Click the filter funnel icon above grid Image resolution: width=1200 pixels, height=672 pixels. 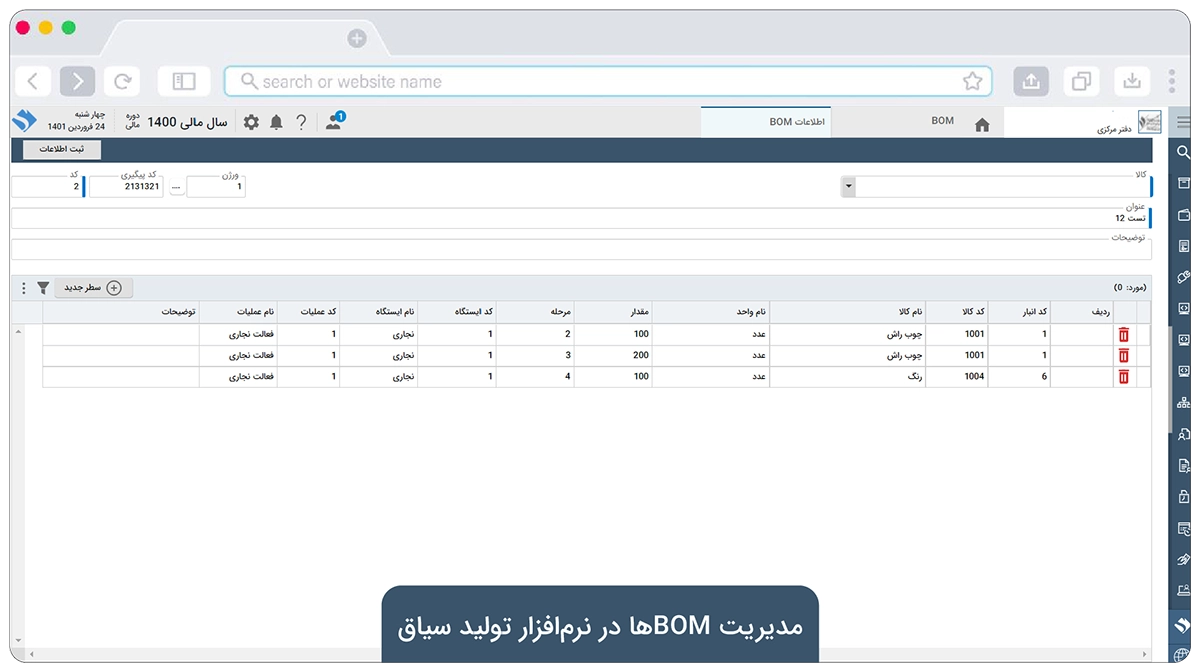click(43, 288)
